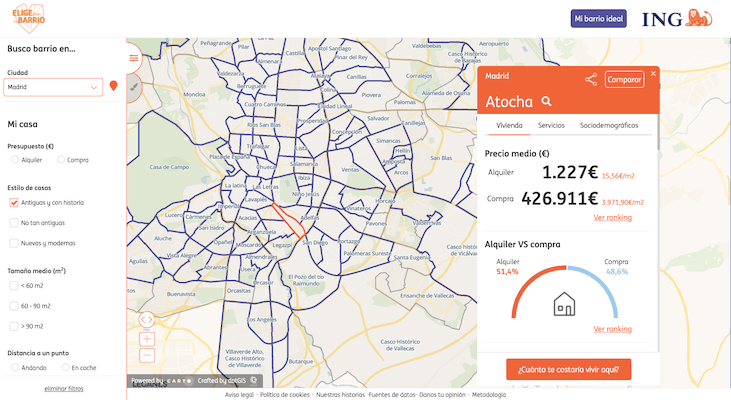
Task: Click the dotGIS icon in attribution bar
Action: [254, 380]
